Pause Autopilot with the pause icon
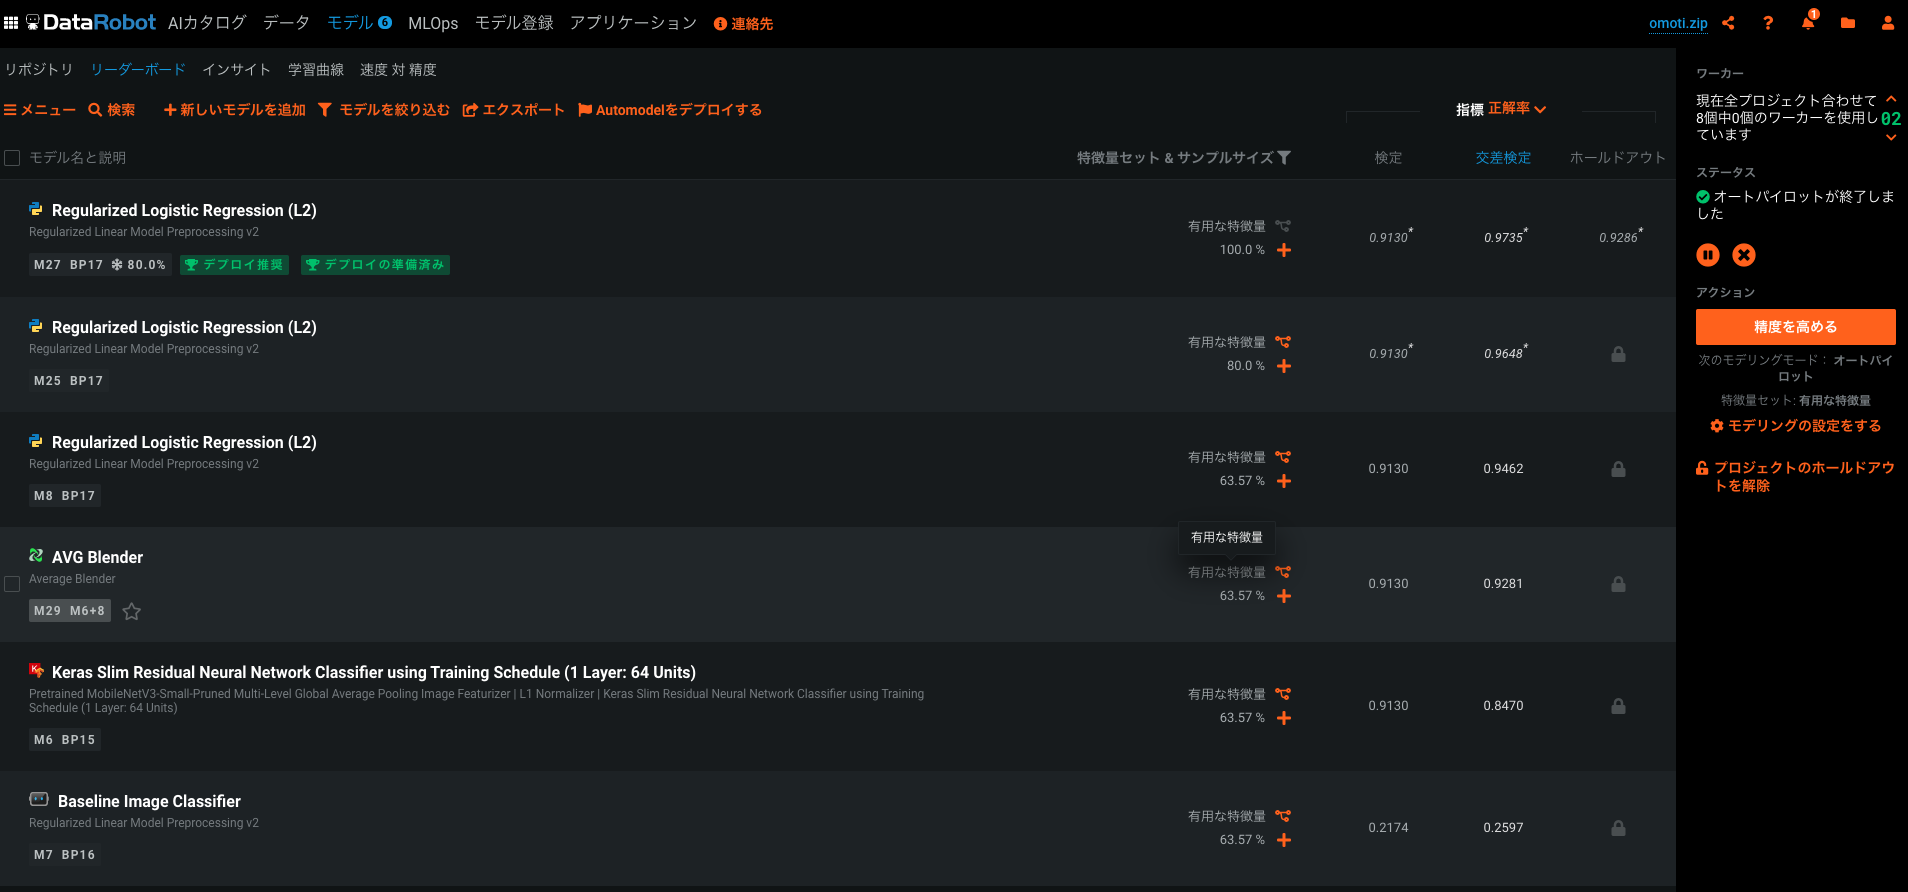 pos(1708,255)
